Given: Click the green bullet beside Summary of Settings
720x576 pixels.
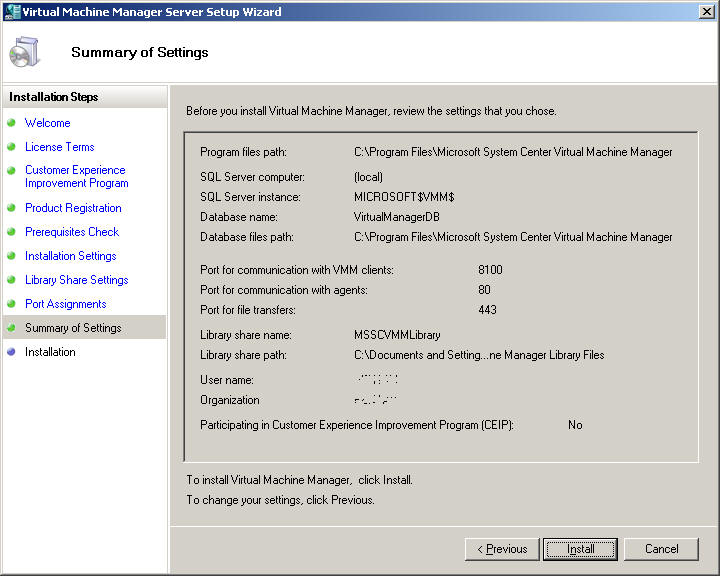Looking at the screenshot, I should 11,328.
